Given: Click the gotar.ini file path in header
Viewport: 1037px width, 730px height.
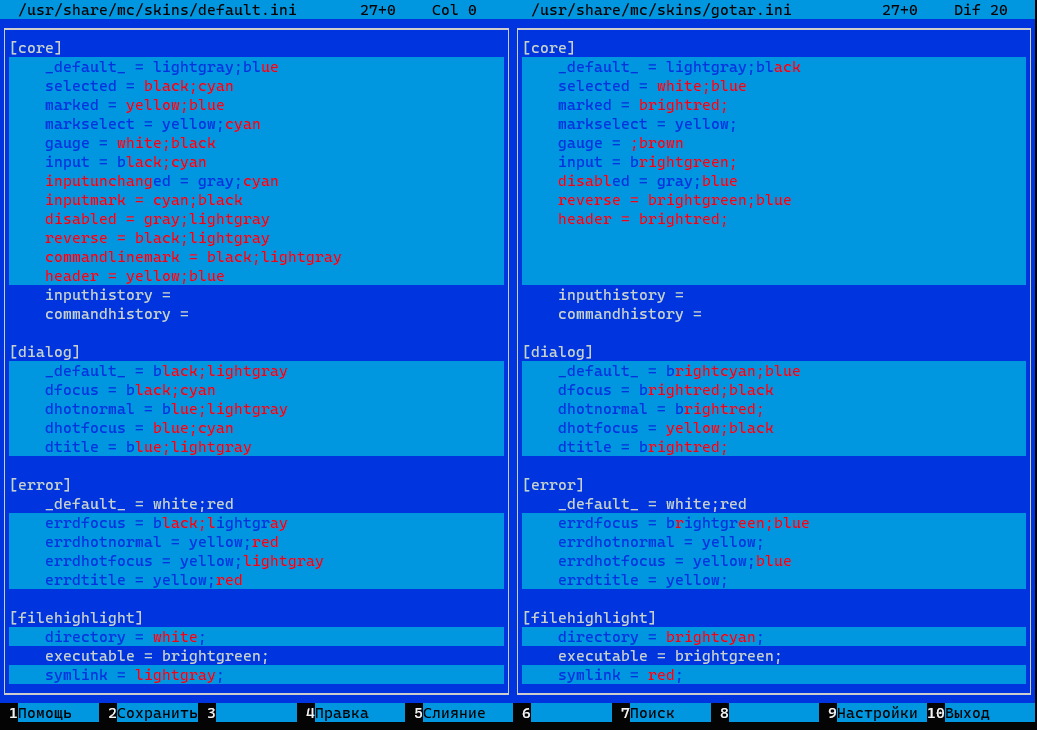Looking at the screenshot, I should click(x=661, y=10).
